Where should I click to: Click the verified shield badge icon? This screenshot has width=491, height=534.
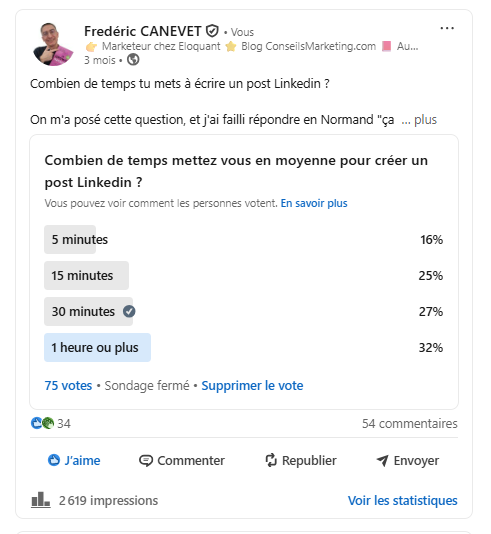click(212, 31)
